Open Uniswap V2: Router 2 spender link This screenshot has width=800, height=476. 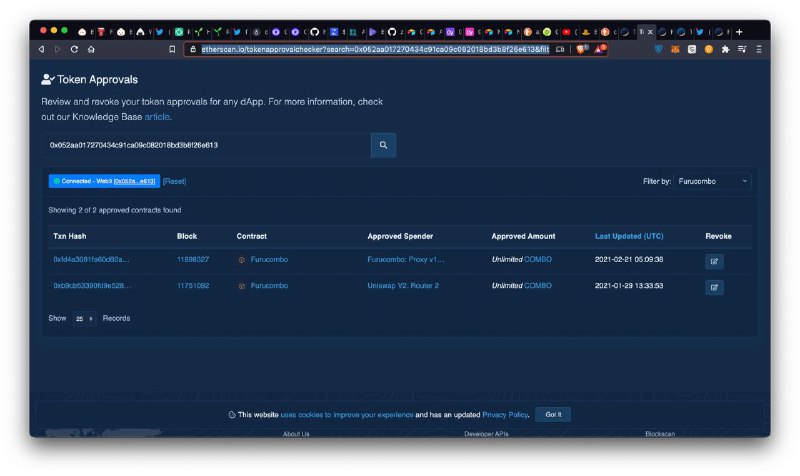click(403, 286)
